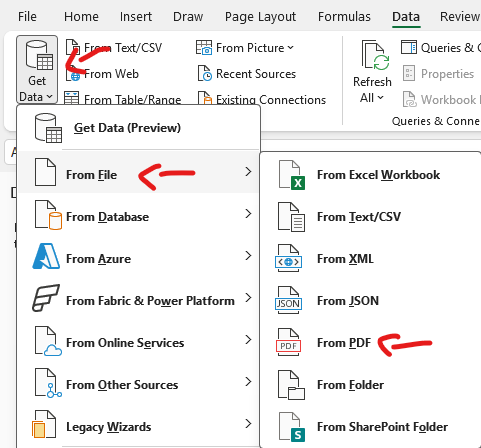Expand the From Online Services submenu arrow
The height and width of the screenshot is (448, 481).
tap(248, 340)
